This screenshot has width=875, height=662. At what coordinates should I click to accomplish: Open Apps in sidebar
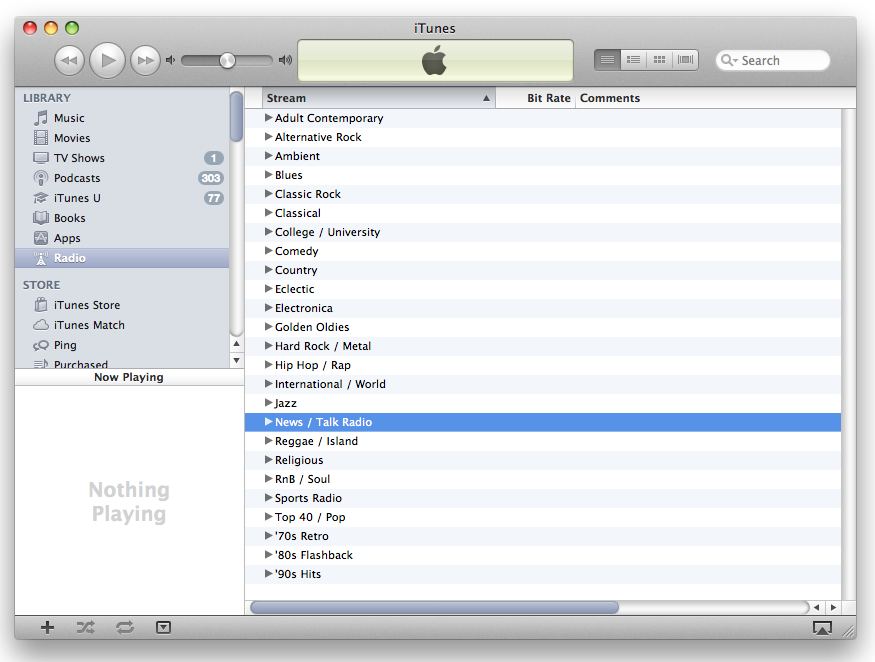point(122,238)
